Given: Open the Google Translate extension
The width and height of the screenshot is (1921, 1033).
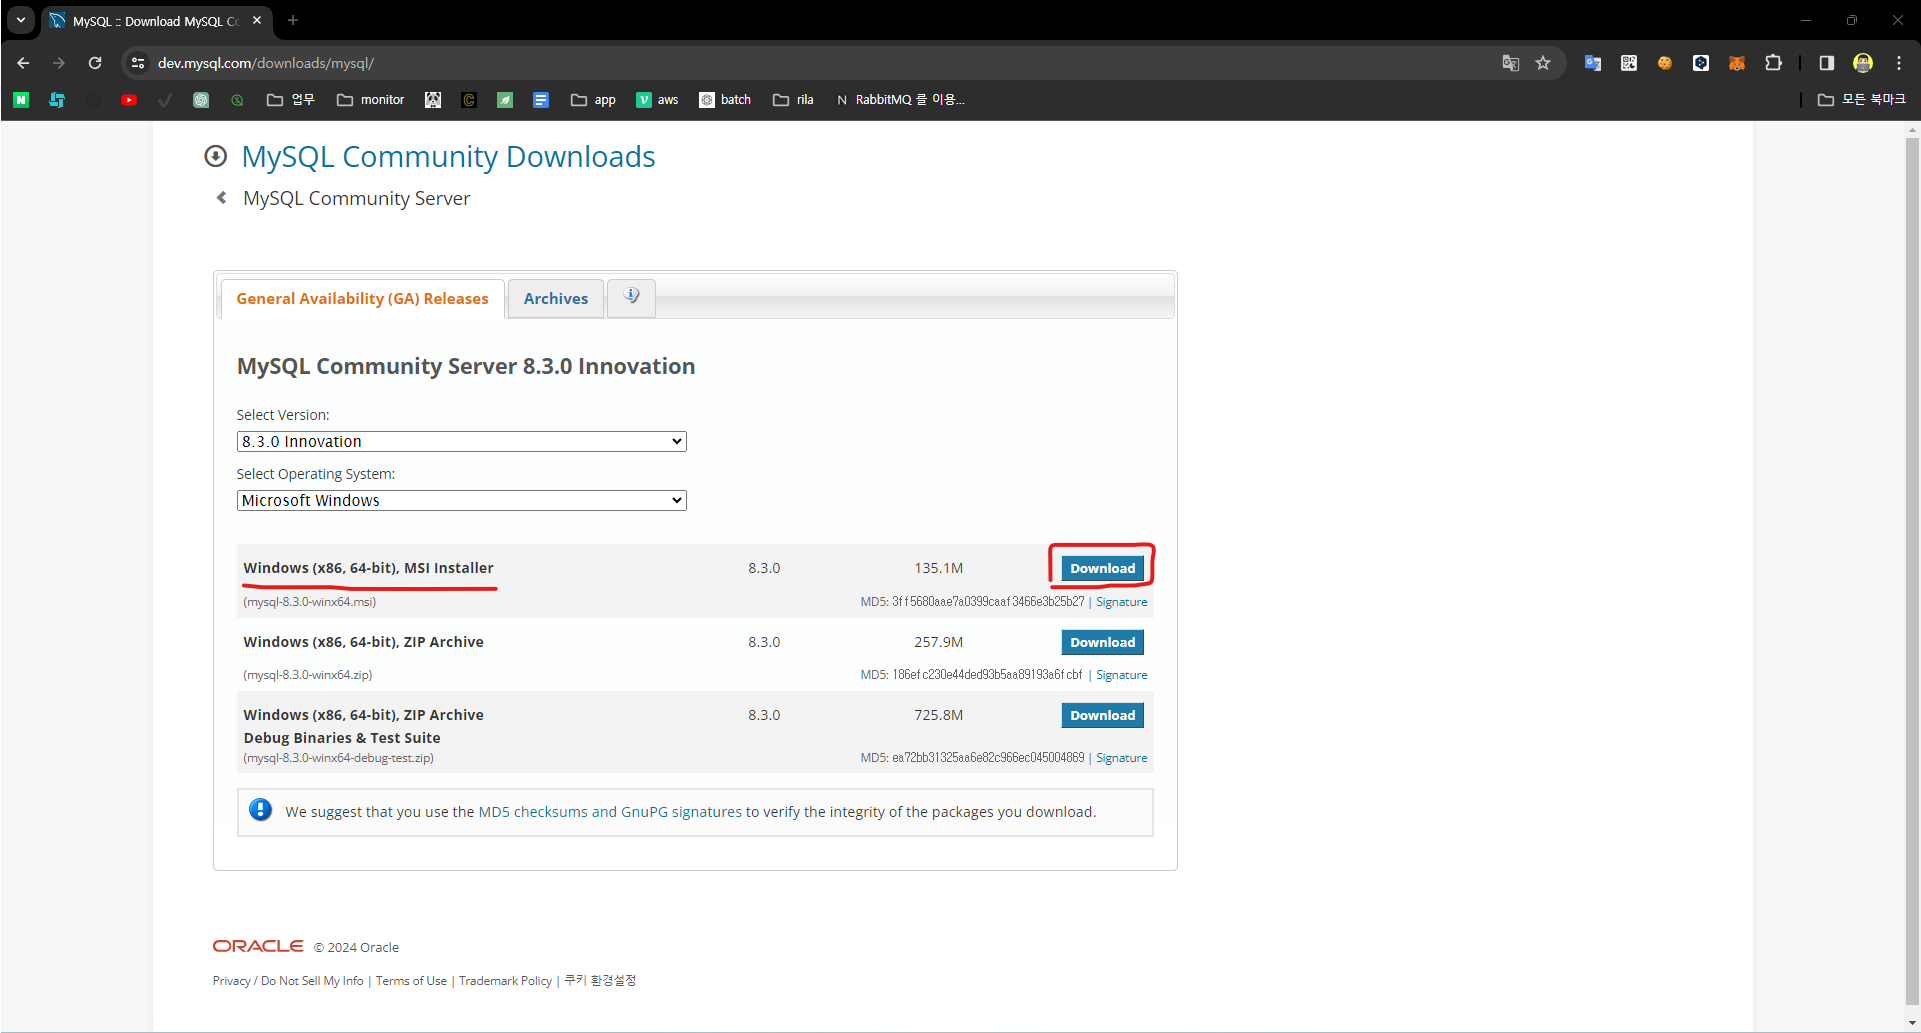Looking at the screenshot, I should [1593, 63].
